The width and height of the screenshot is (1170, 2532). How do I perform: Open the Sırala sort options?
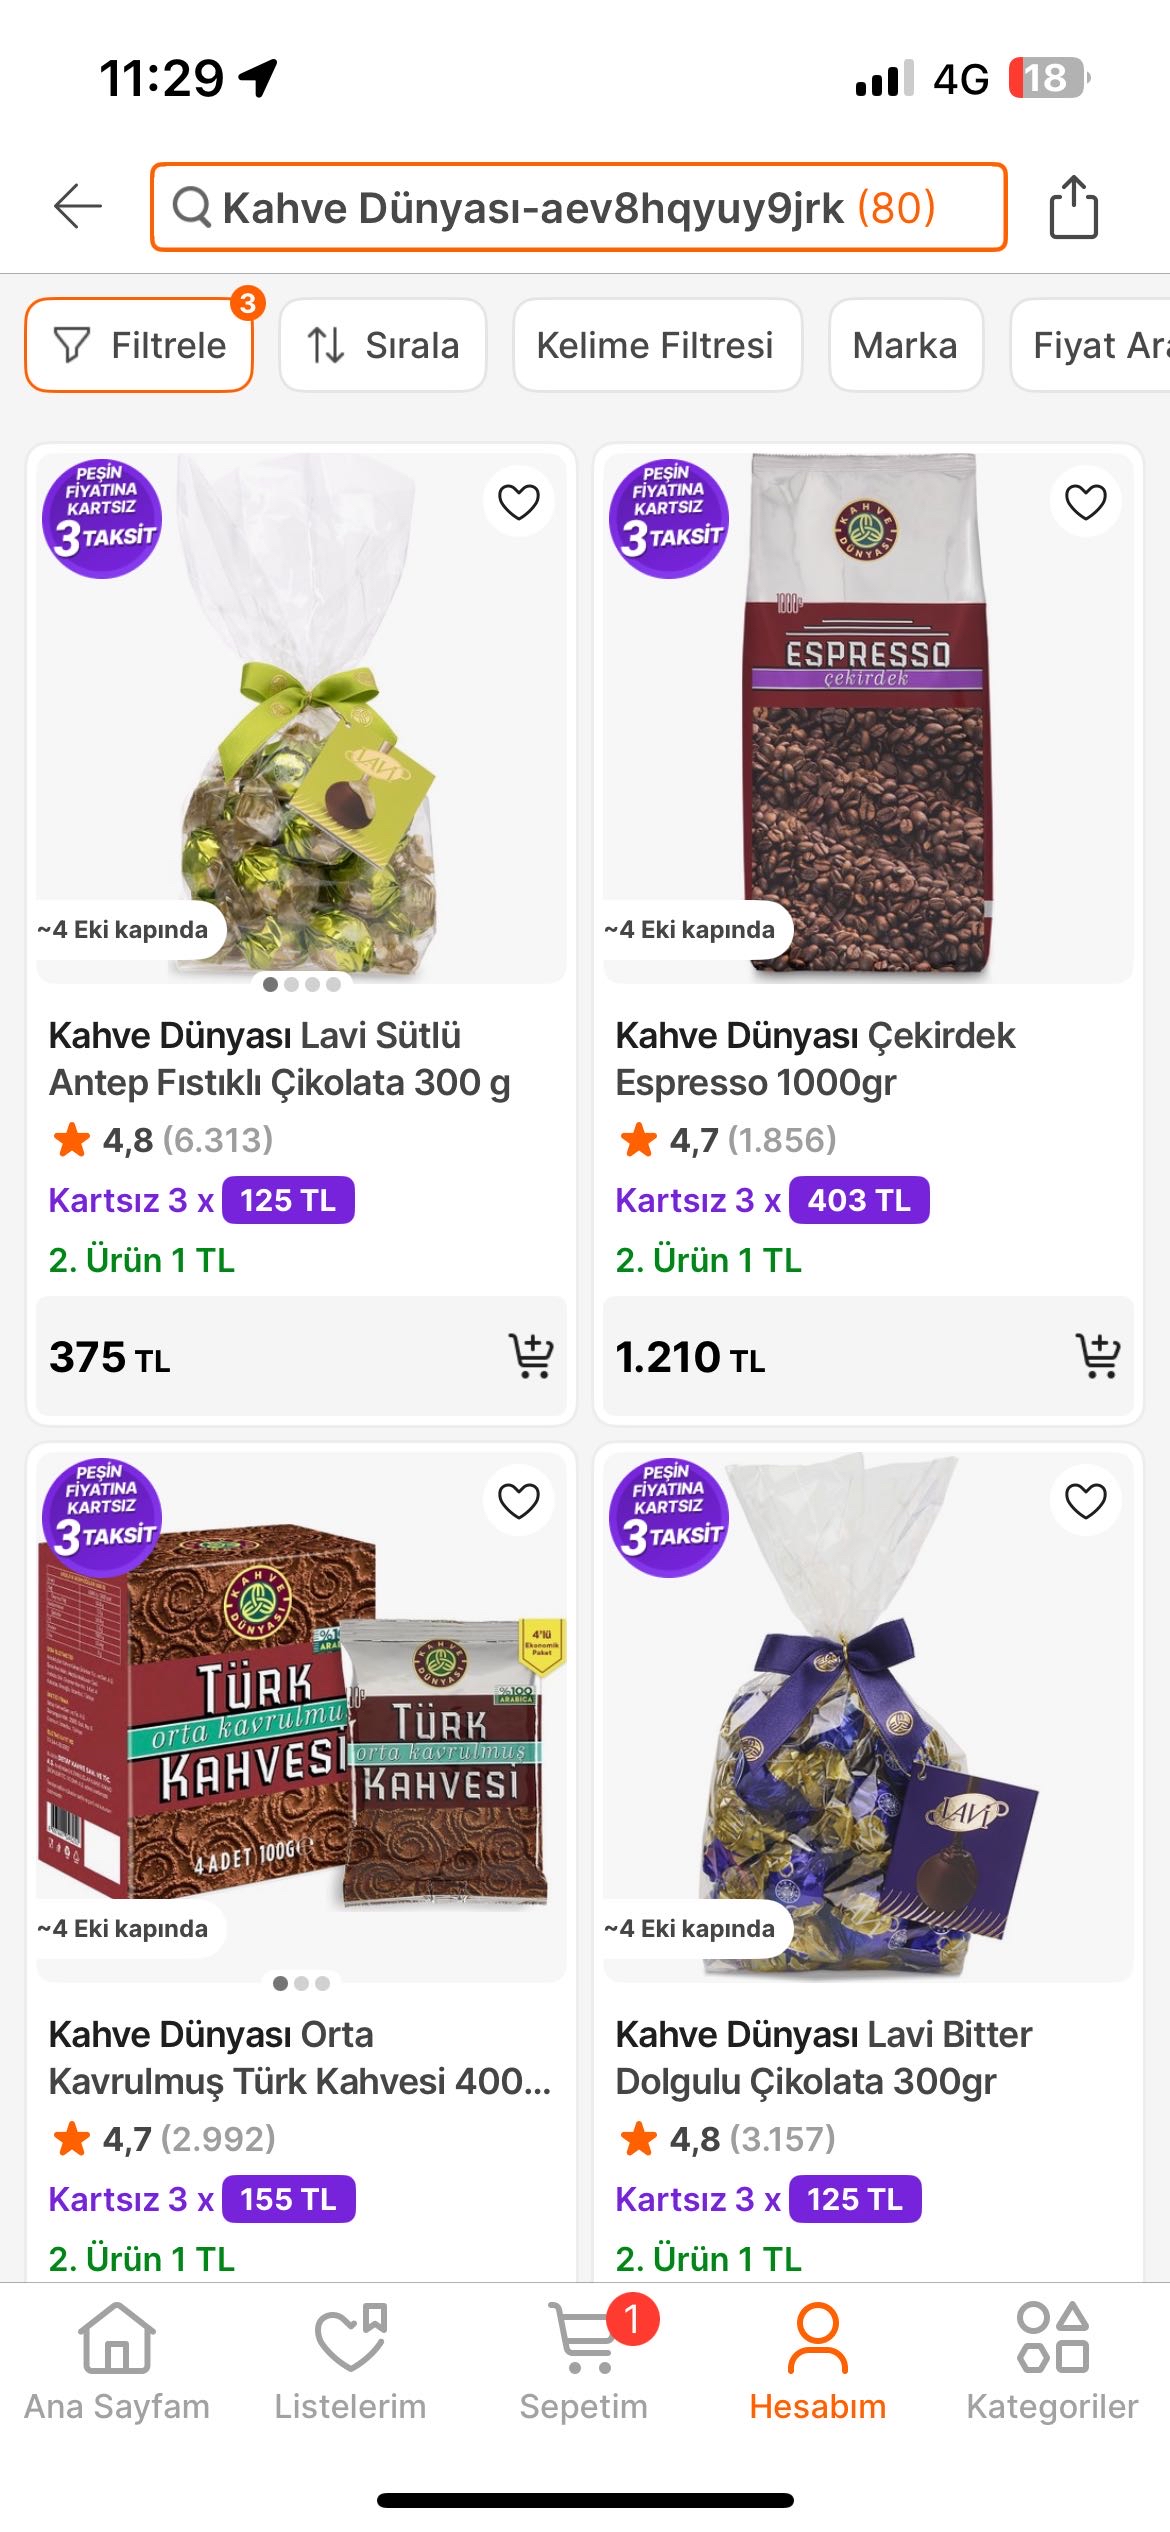click(x=383, y=346)
